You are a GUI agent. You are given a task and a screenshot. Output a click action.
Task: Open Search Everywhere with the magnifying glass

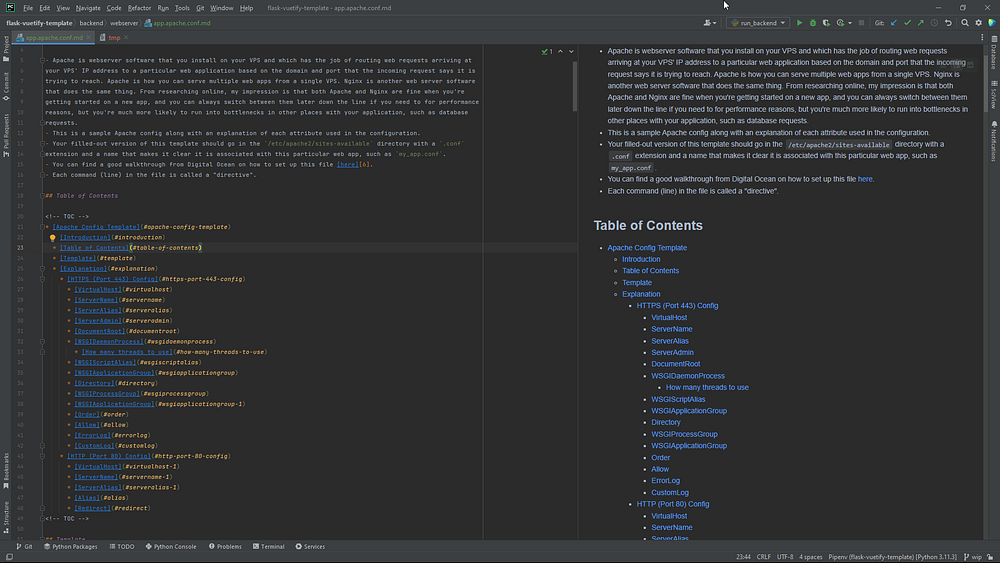click(x=966, y=22)
